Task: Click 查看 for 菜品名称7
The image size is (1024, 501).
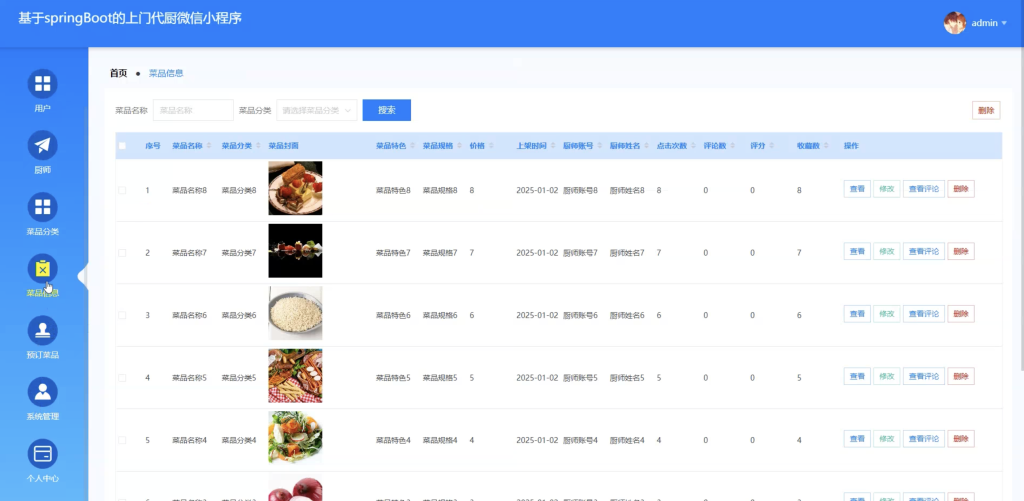Action: (857, 251)
